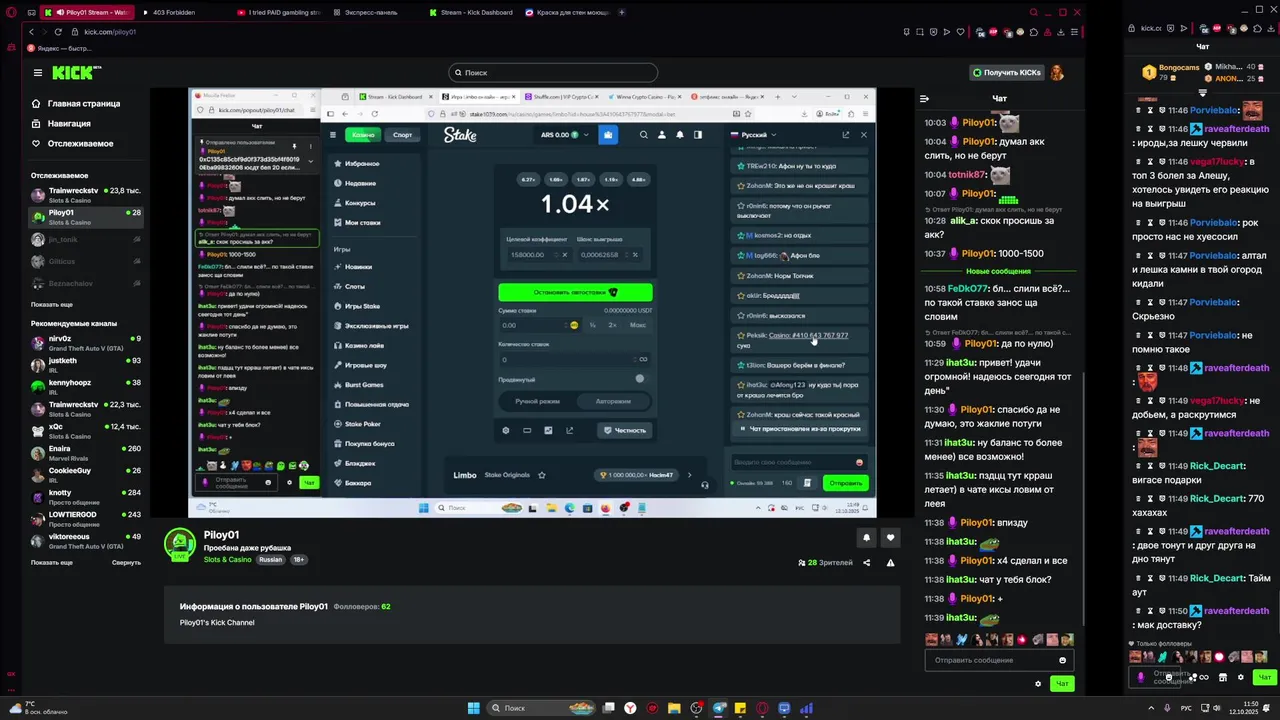This screenshot has width=1280, height=720.
Task: Click the Только фолловеры label in popout chat
Action: pyautogui.click(x=1164, y=644)
